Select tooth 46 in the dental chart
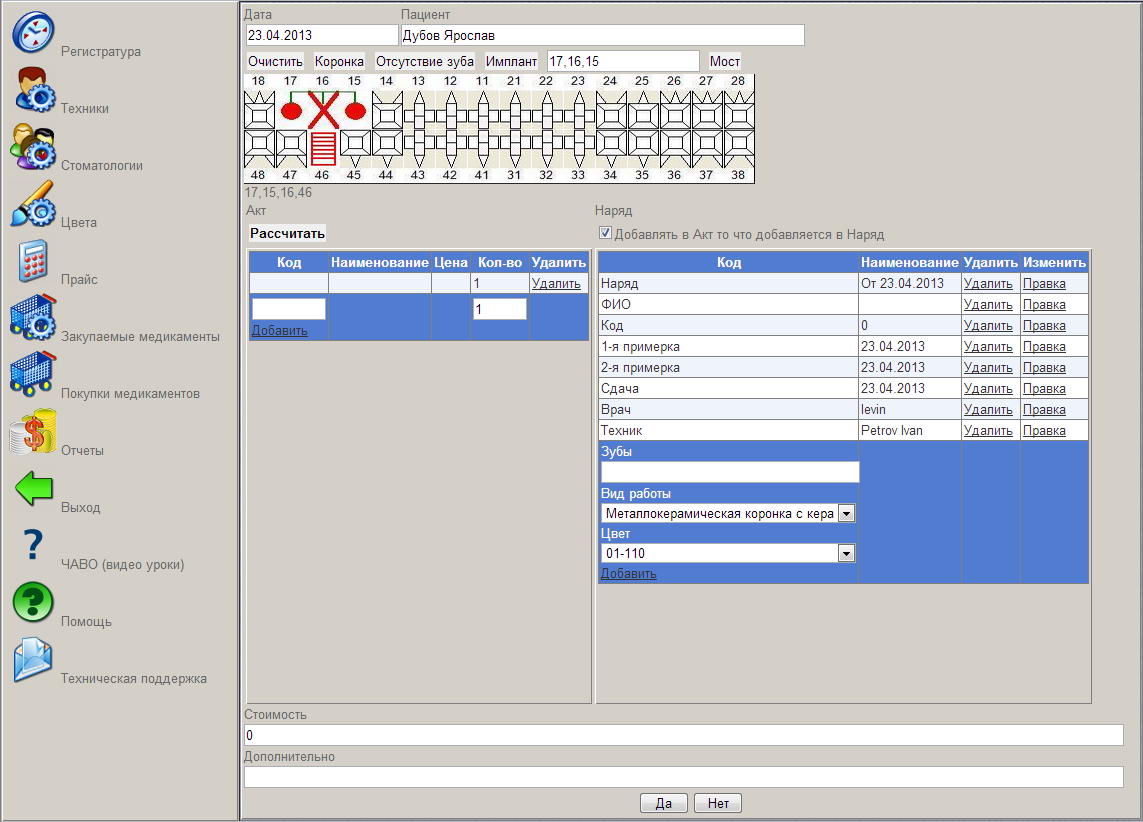Screen dimensions: 1143x822 [x=323, y=147]
